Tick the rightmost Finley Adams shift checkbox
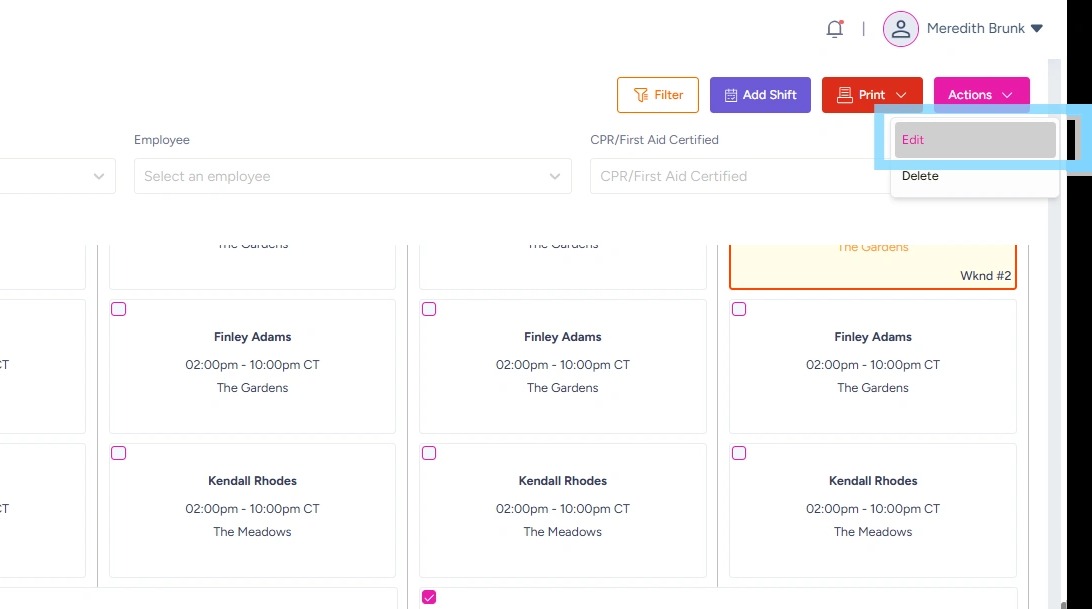Image resolution: width=1092 pixels, height=609 pixels. pos(739,309)
